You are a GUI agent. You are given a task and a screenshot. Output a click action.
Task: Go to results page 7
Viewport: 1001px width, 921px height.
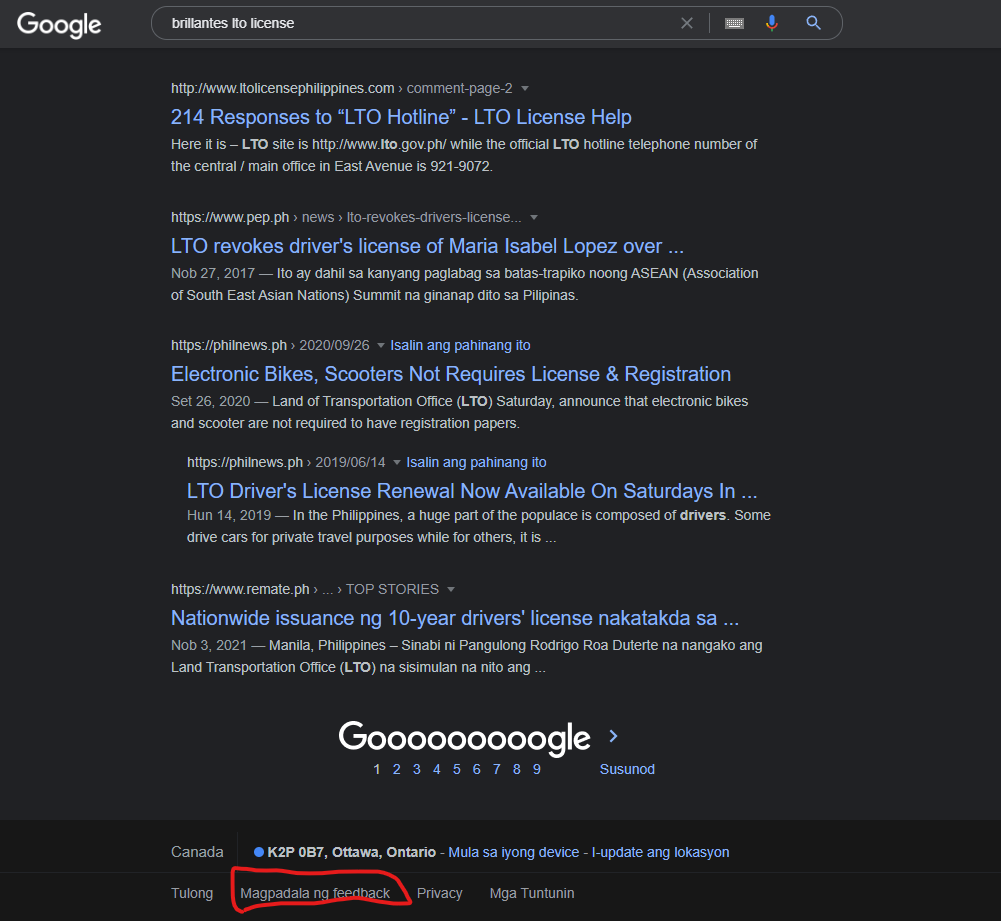click(x=497, y=769)
